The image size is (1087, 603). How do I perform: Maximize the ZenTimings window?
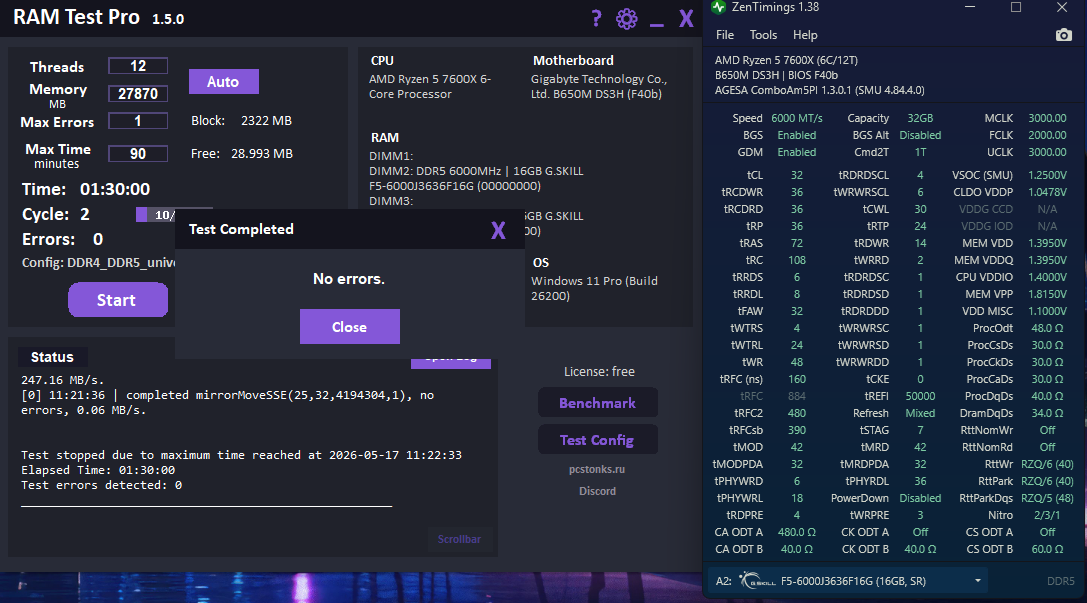pyautogui.click(x=1016, y=7)
